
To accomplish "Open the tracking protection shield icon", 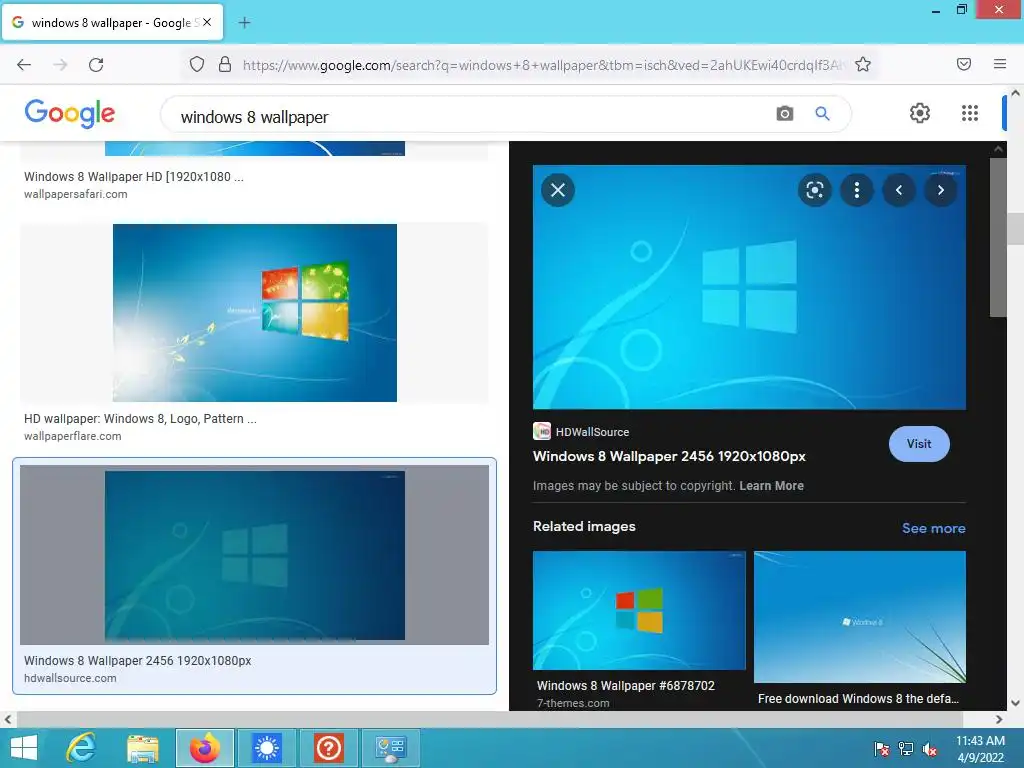I will click(x=197, y=64).
